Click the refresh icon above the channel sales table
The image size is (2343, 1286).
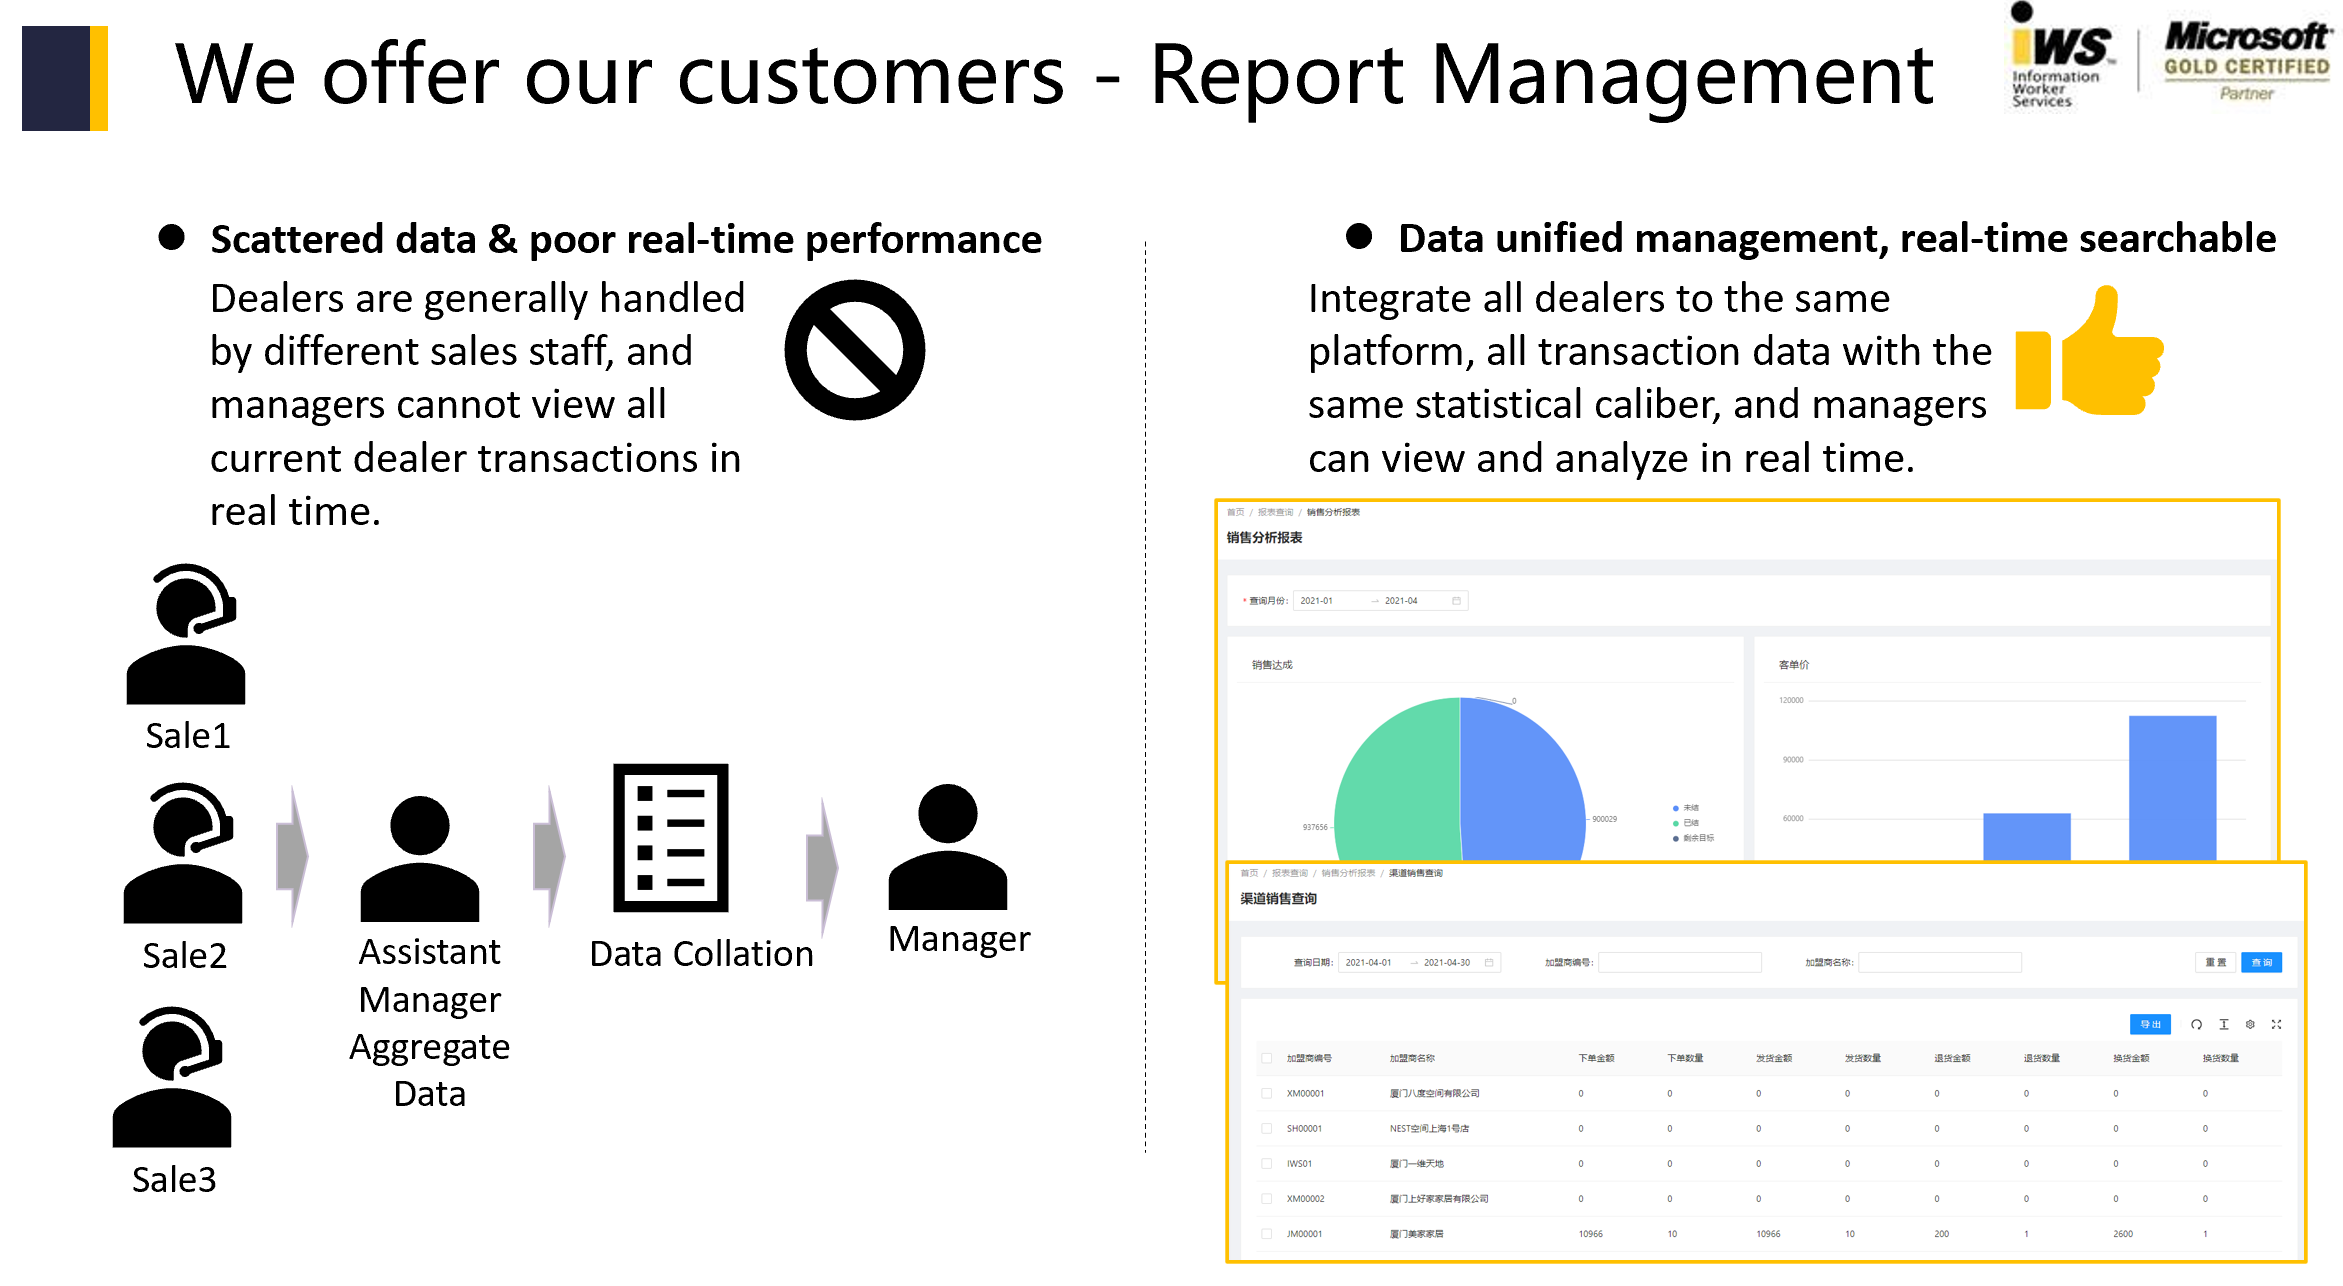tap(2196, 1024)
